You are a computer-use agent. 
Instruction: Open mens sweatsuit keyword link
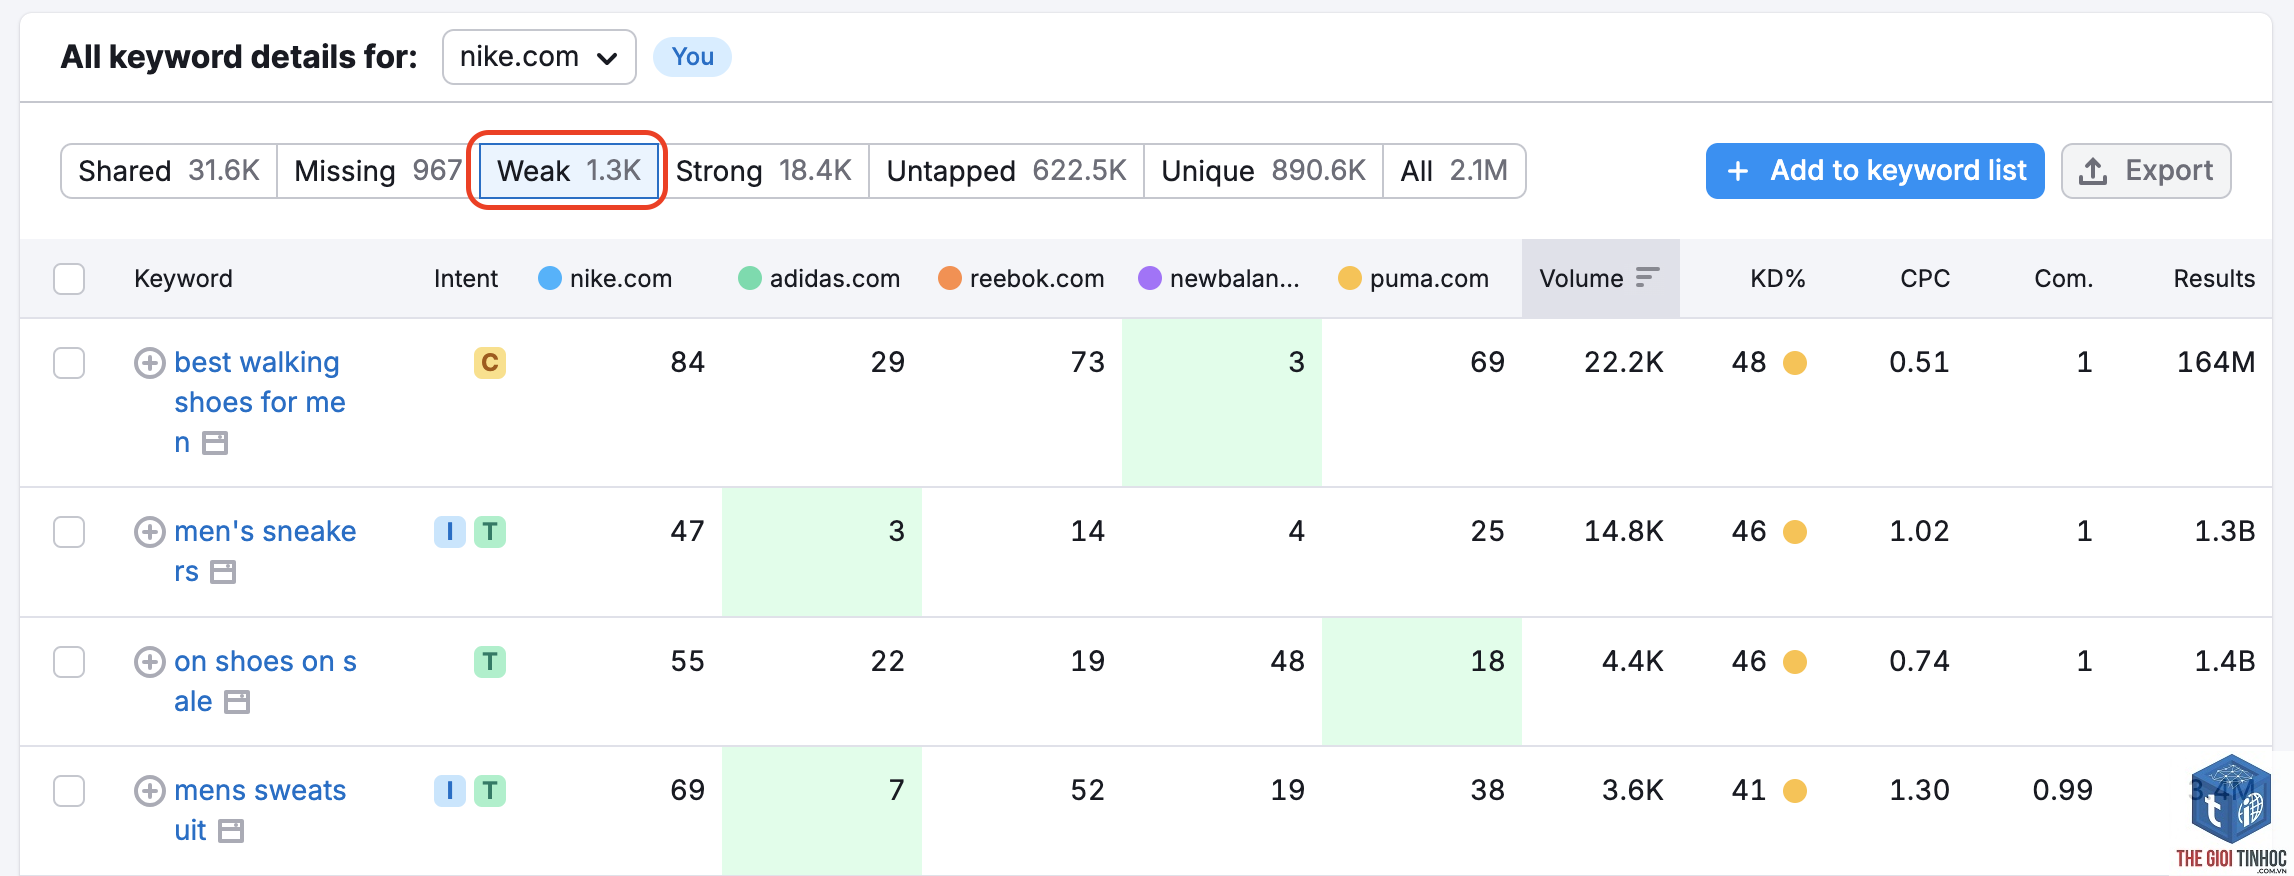click(260, 810)
